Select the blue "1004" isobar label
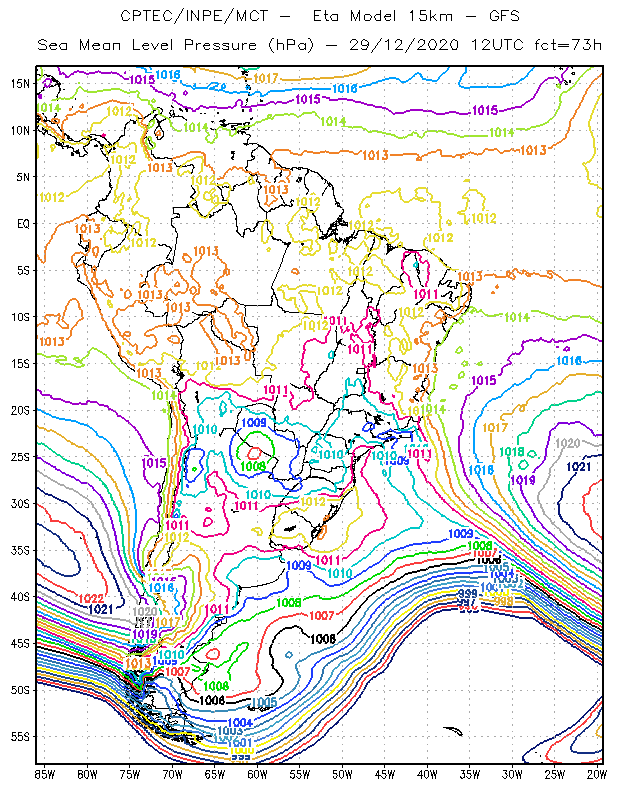This screenshot has height=800, width=618. coord(239,722)
